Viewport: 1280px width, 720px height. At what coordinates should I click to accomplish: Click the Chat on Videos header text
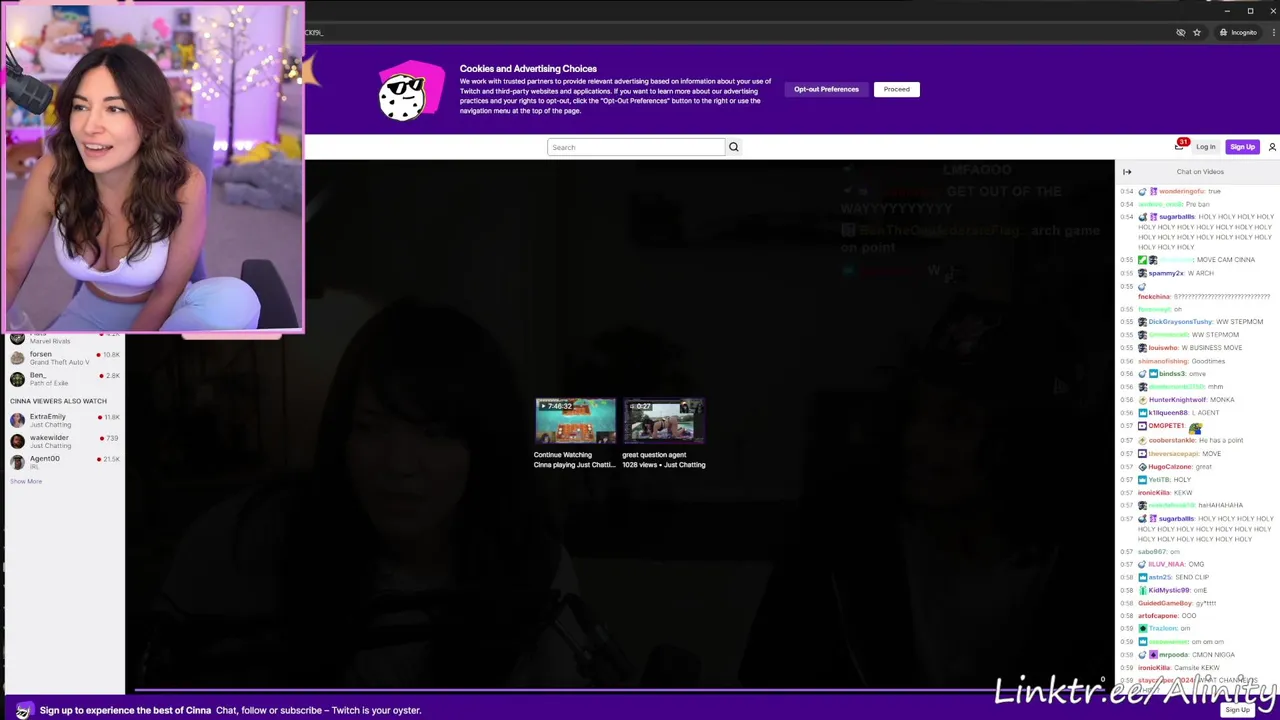click(1199, 172)
